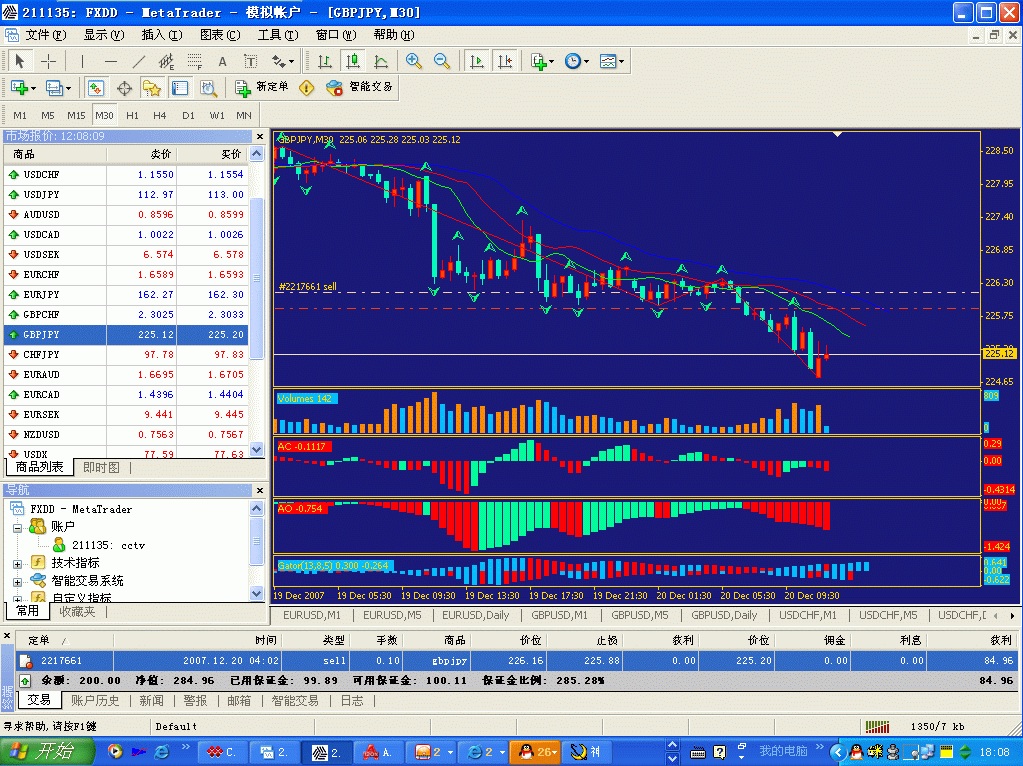Open the 插入 insert menu

pos(162,35)
